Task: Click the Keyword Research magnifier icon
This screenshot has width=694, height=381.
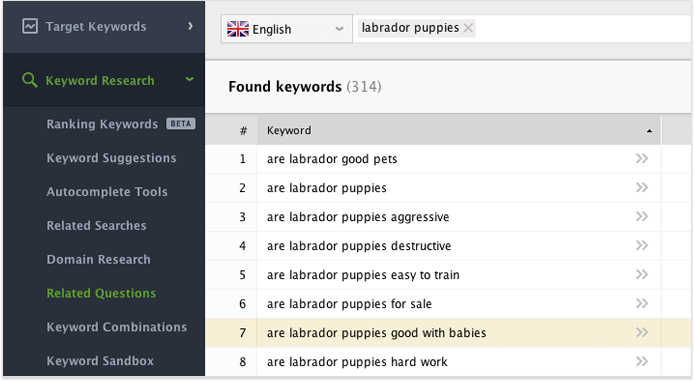Action: point(30,80)
